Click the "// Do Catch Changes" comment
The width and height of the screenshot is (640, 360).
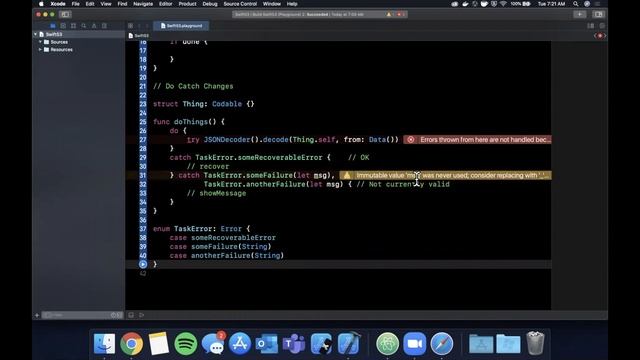[x=193, y=86]
